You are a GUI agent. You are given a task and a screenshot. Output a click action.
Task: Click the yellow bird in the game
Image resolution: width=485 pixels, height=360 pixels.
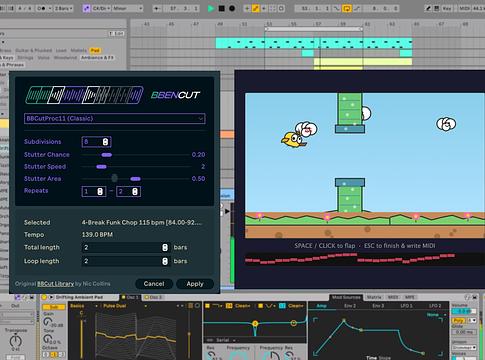pos(293,139)
